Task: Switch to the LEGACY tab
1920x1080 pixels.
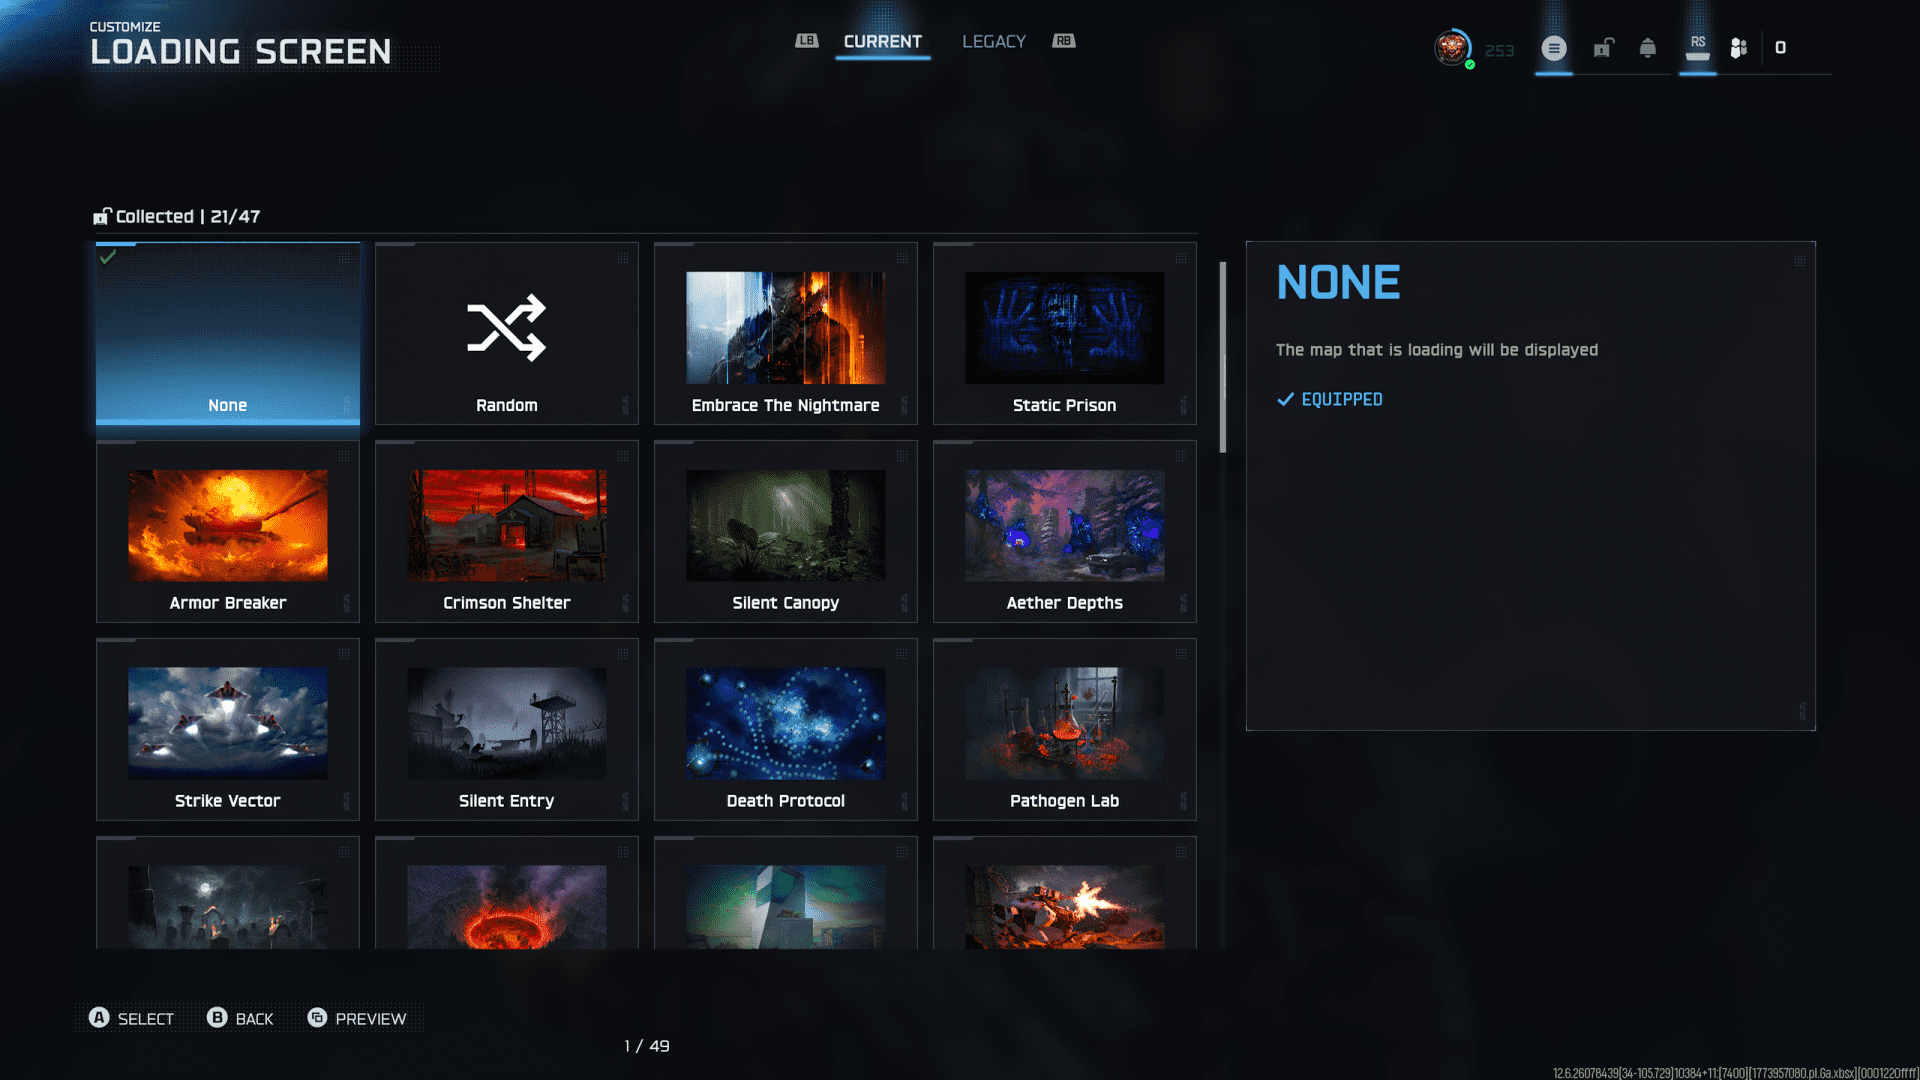Action: click(993, 42)
